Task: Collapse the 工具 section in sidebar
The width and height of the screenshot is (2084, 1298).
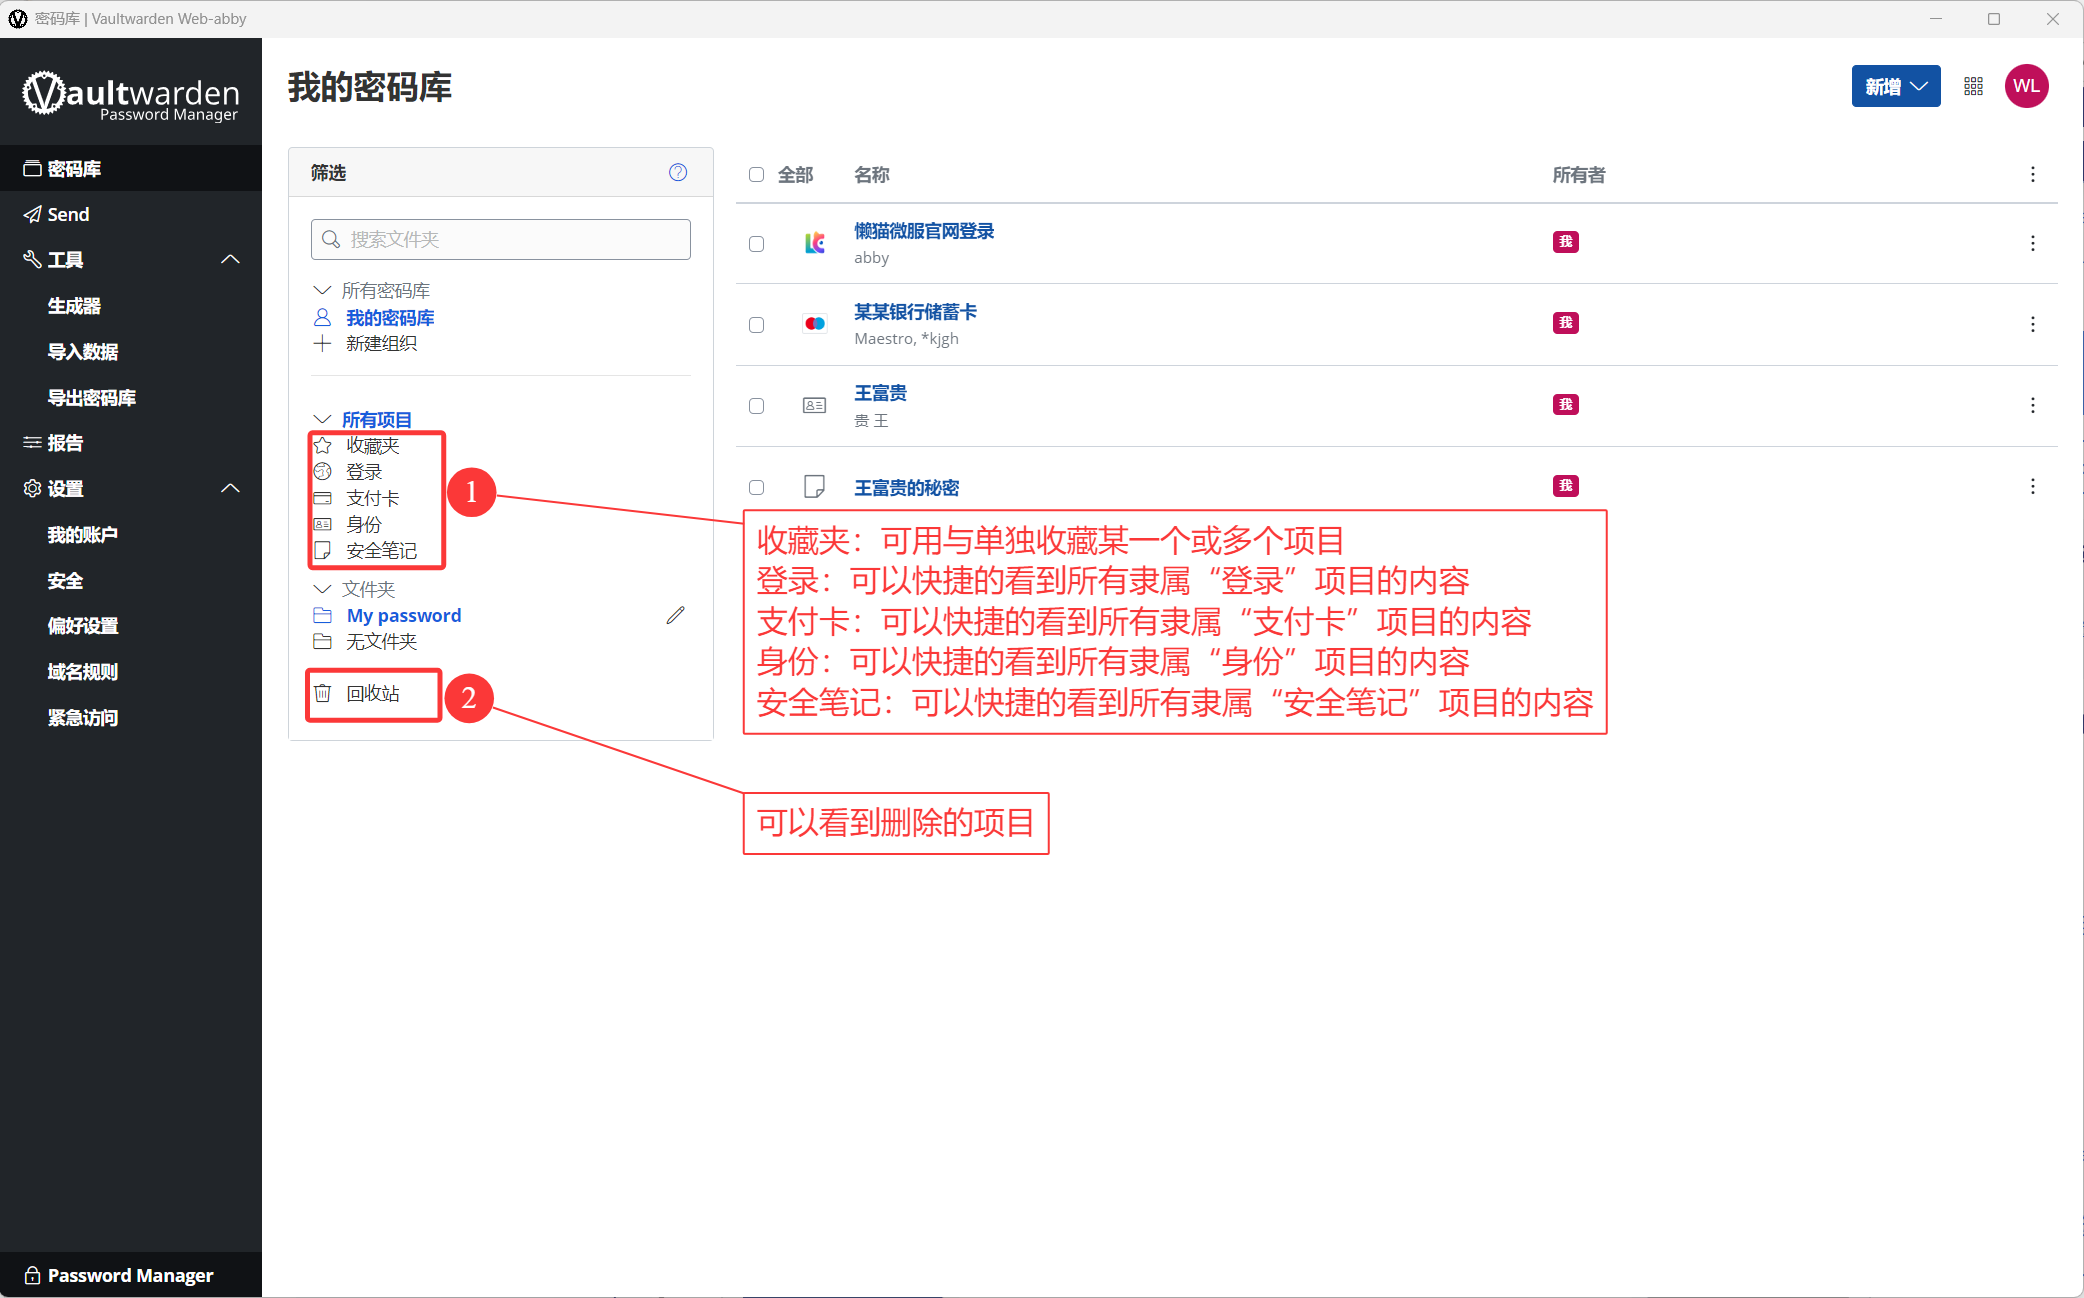Action: tap(230, 259)
